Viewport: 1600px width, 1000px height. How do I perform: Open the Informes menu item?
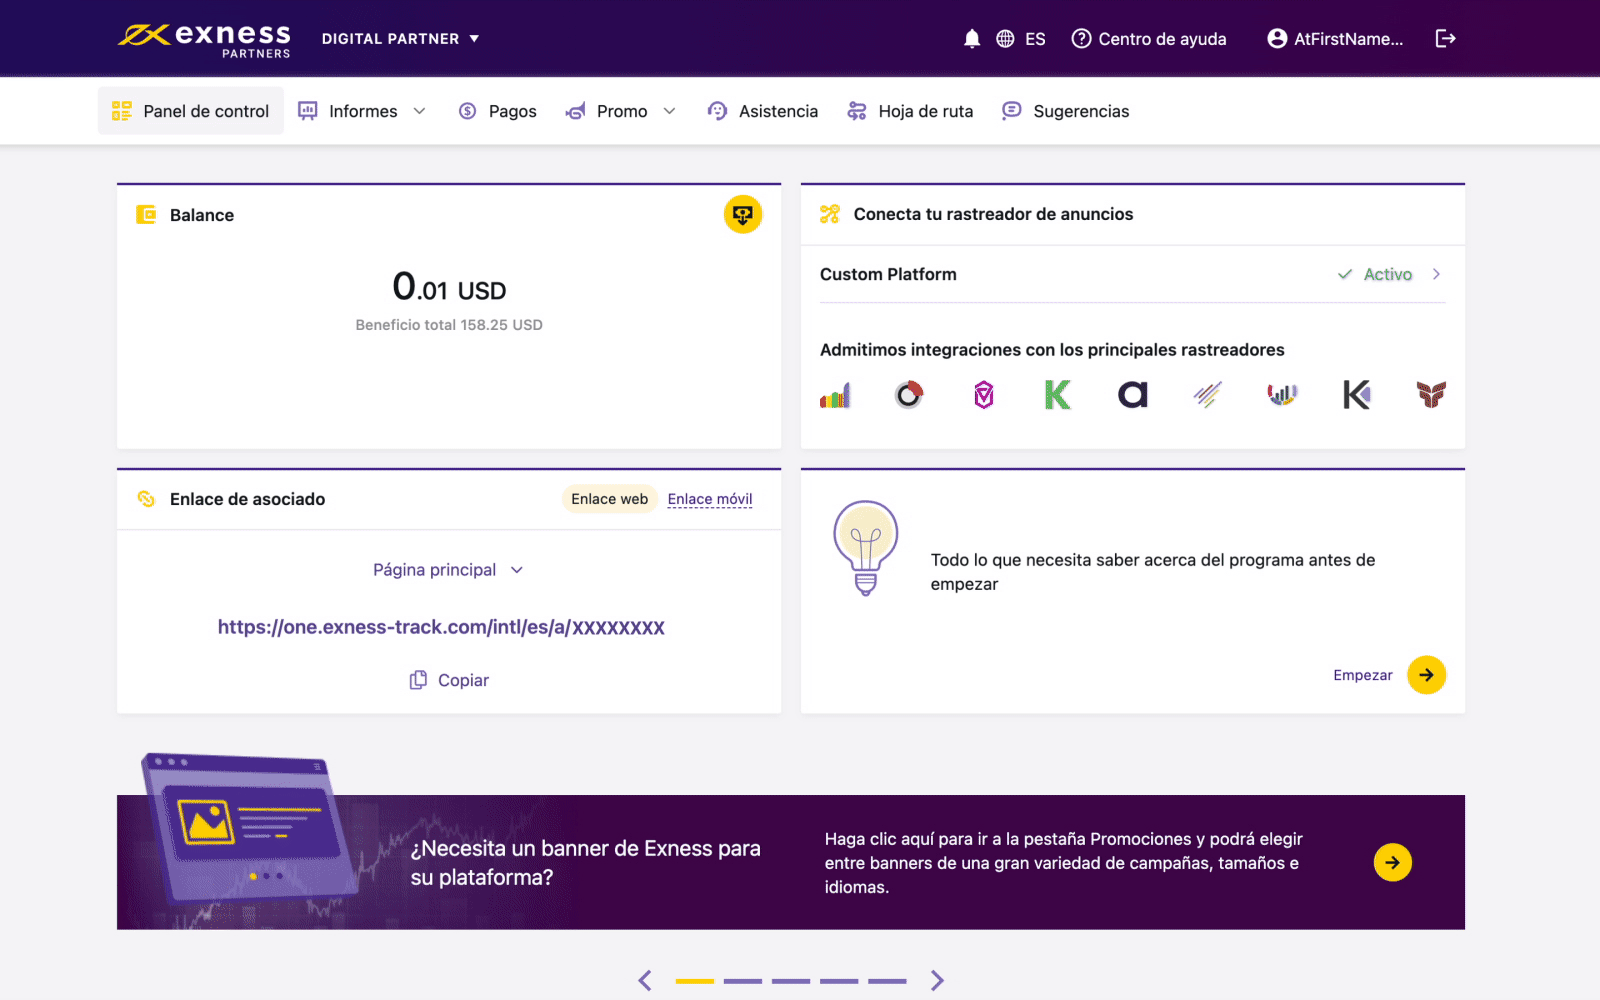tap(362, 111)
